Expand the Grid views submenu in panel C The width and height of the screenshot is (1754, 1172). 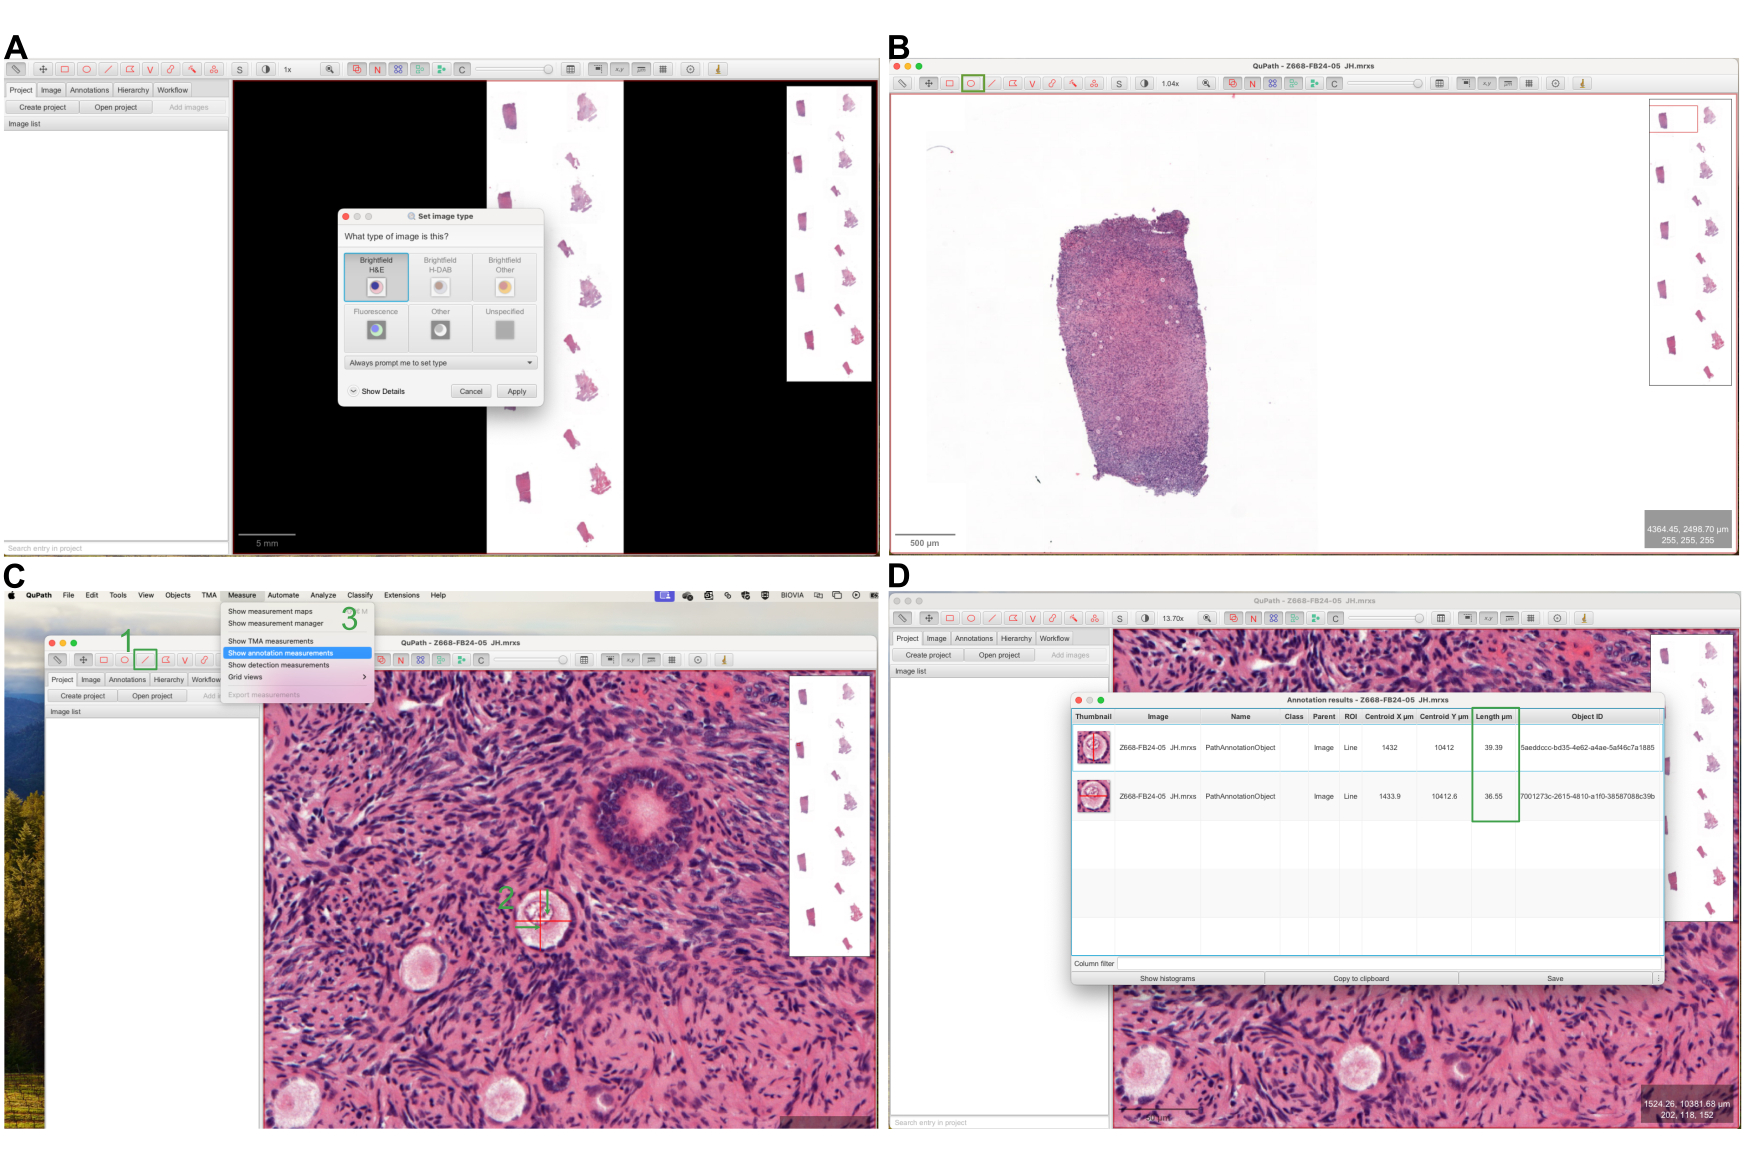pos(297,677)
